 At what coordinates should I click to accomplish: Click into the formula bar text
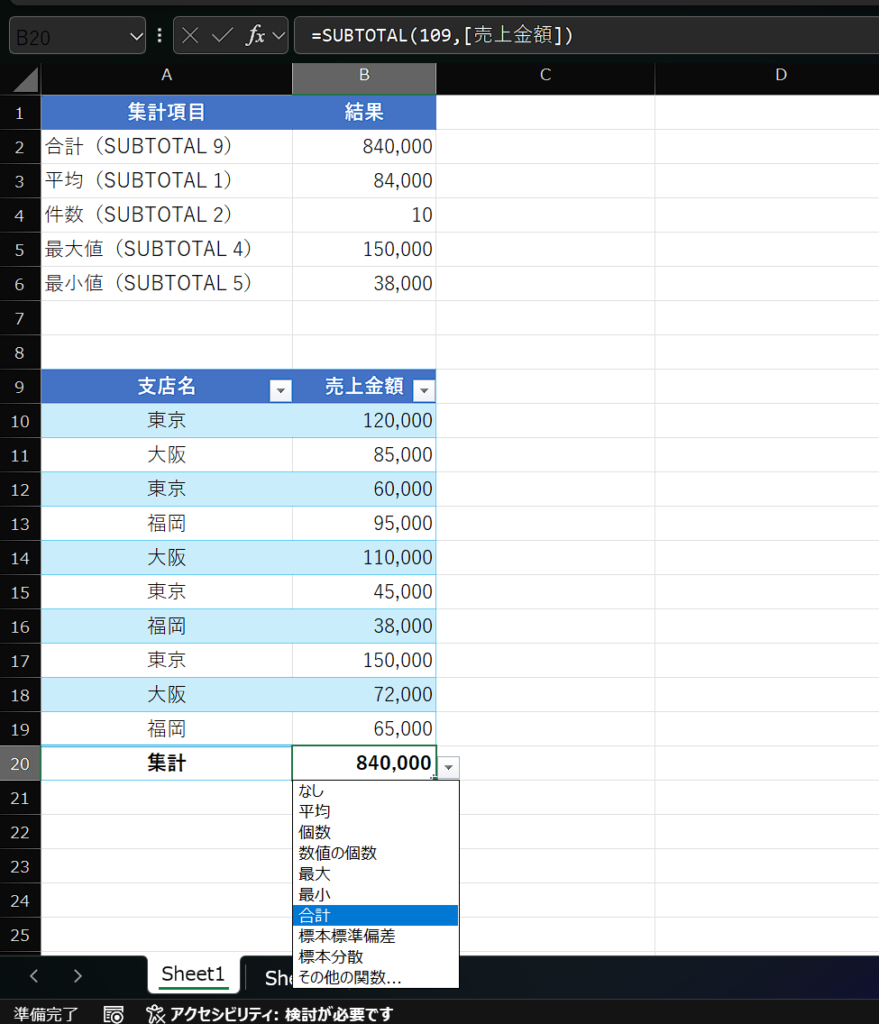tap(600, 36)
